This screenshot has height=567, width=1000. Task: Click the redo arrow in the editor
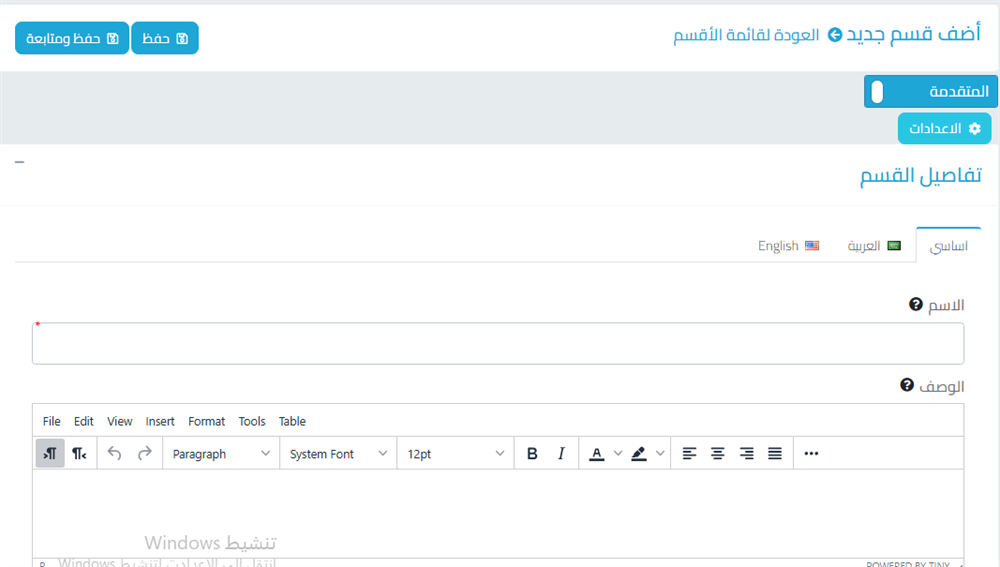(x=144, y=454)
